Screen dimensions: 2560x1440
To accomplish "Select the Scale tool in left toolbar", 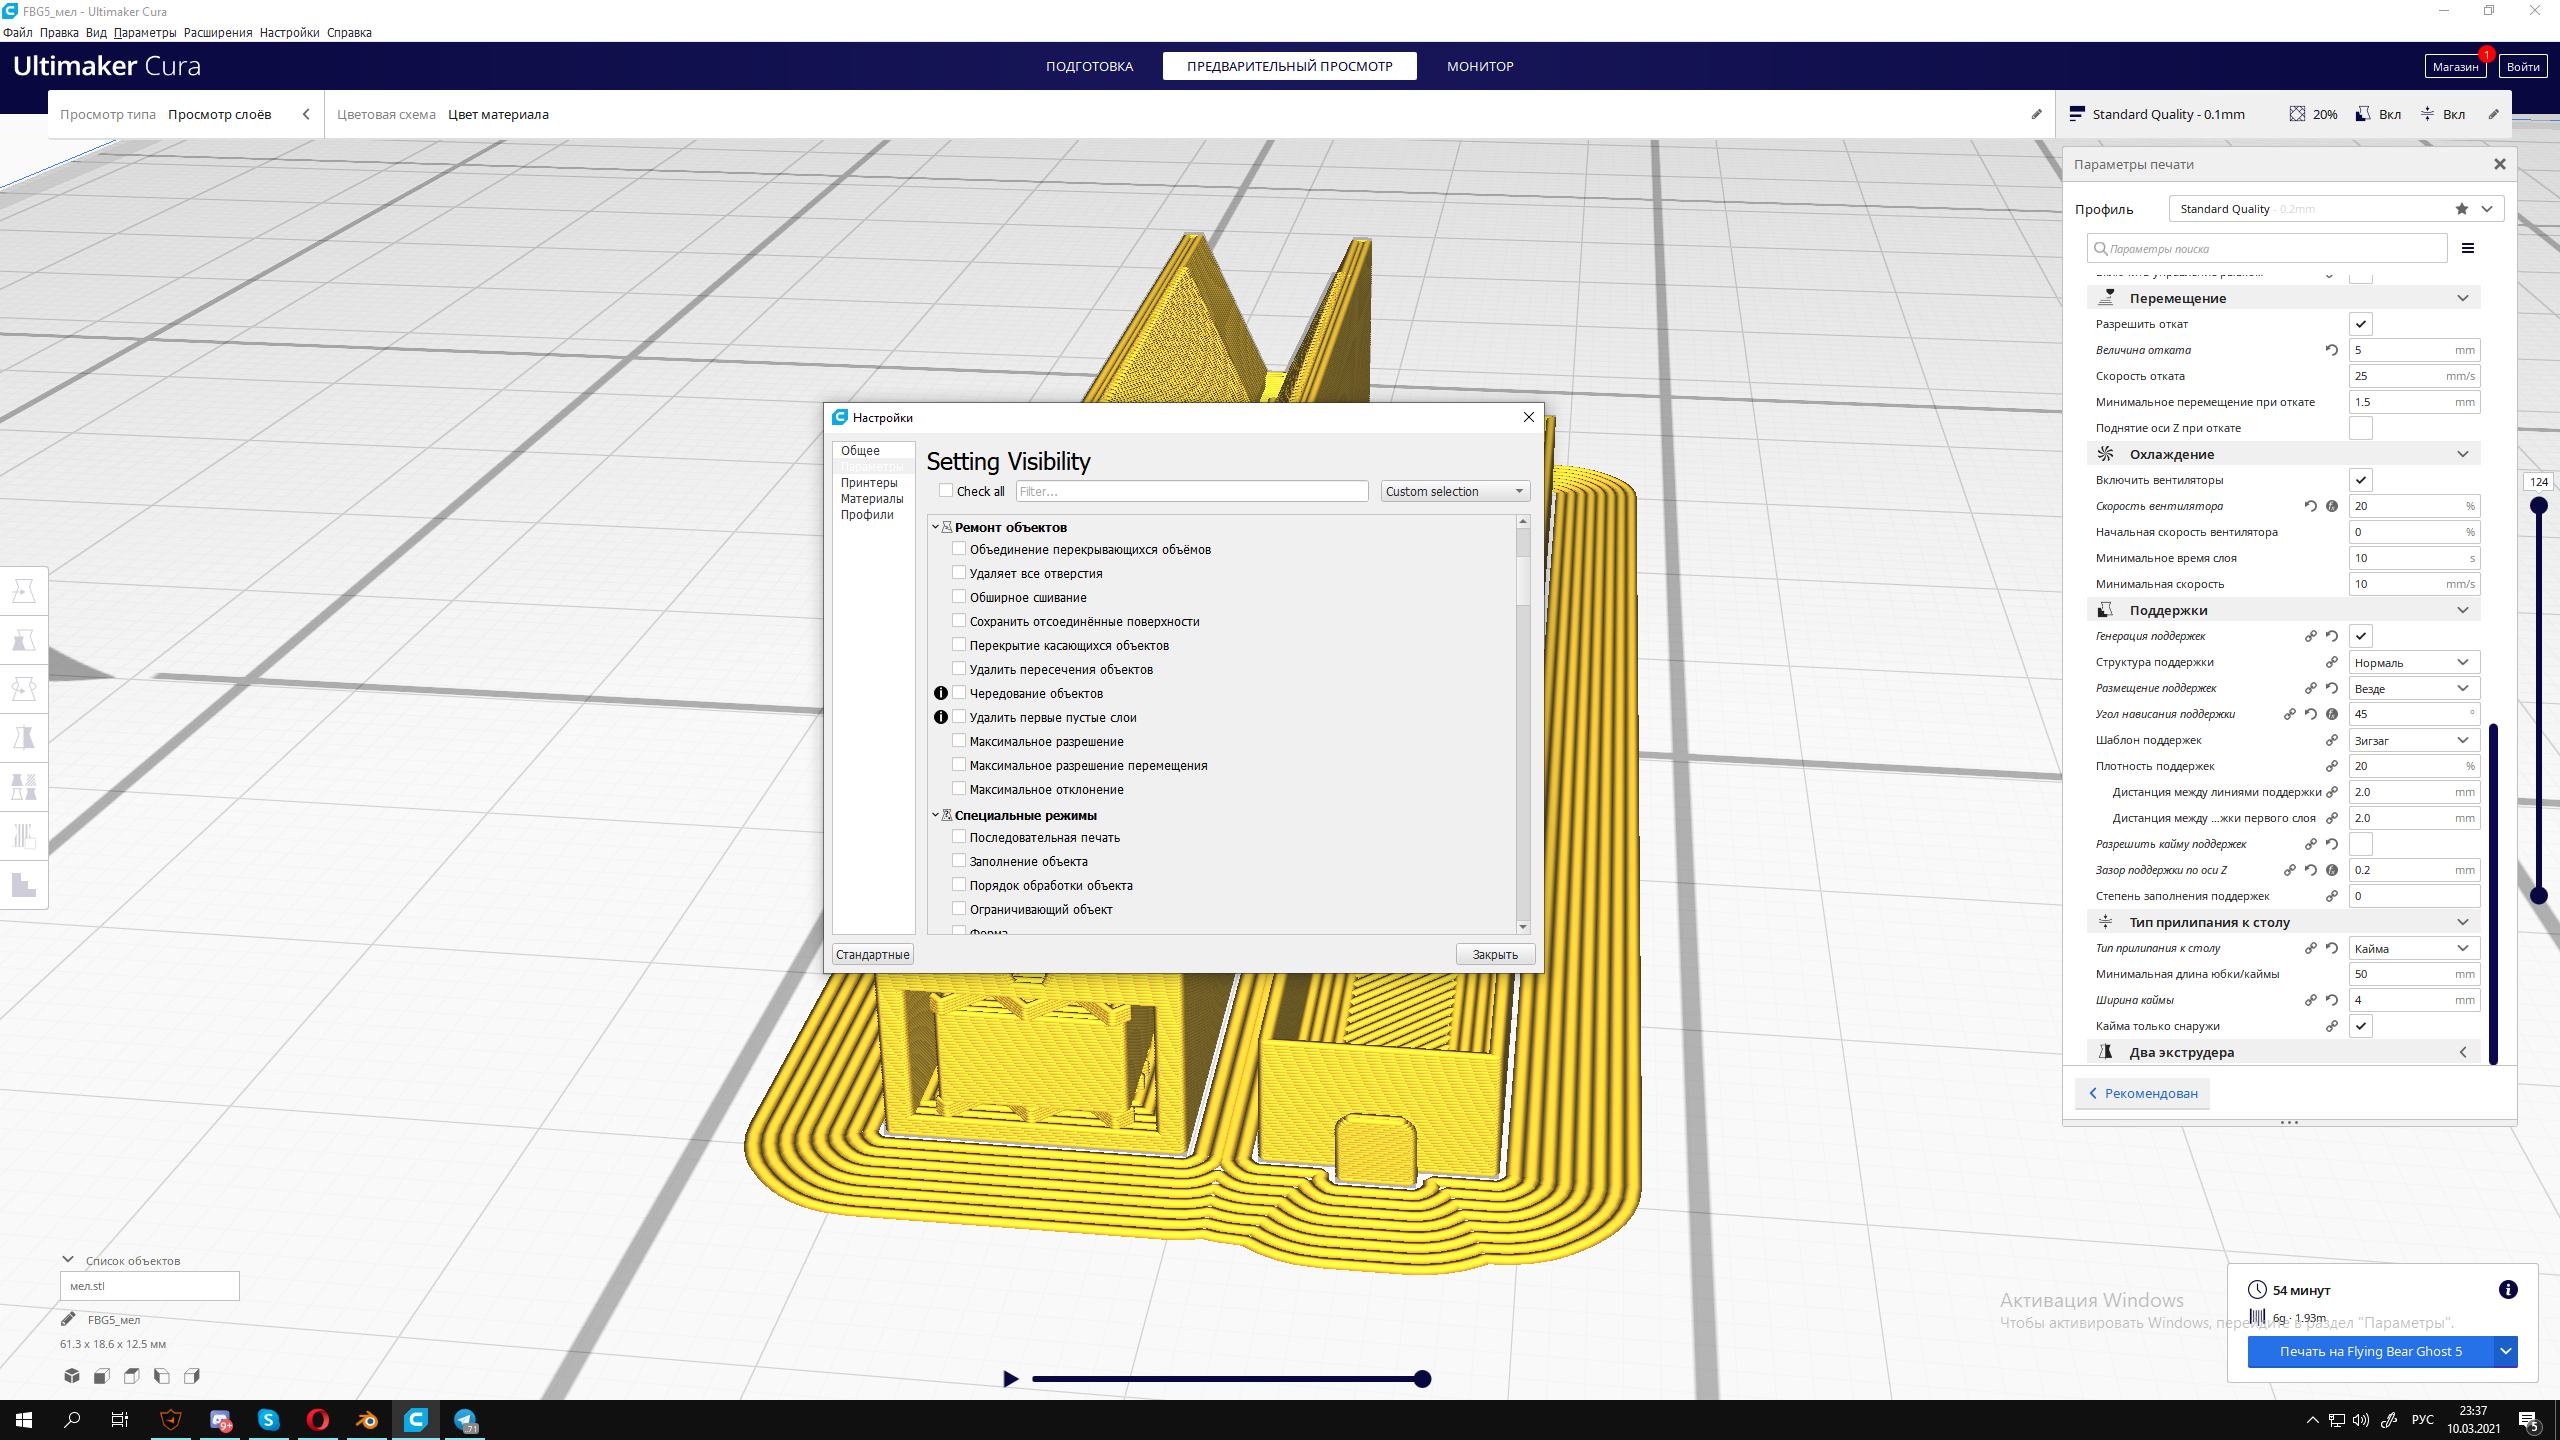I will (x=24, y=640).
